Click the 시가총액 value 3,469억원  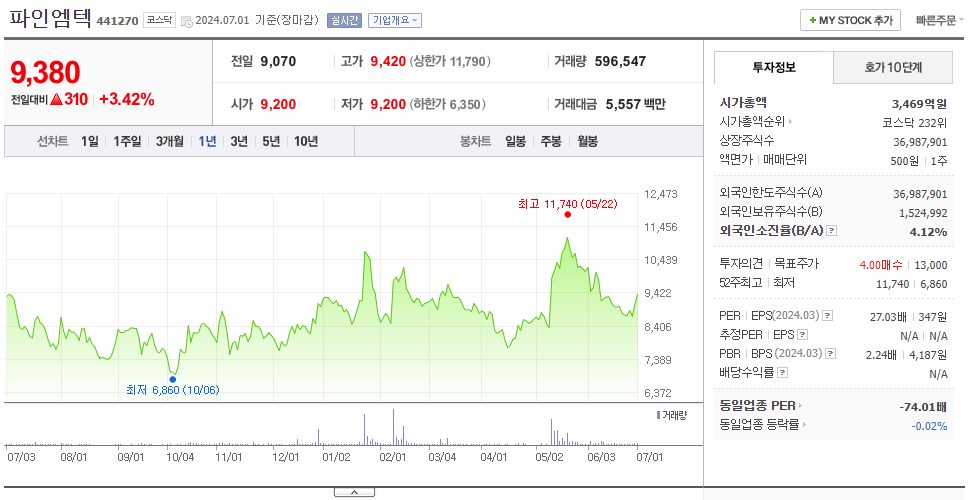click(920, 103)
